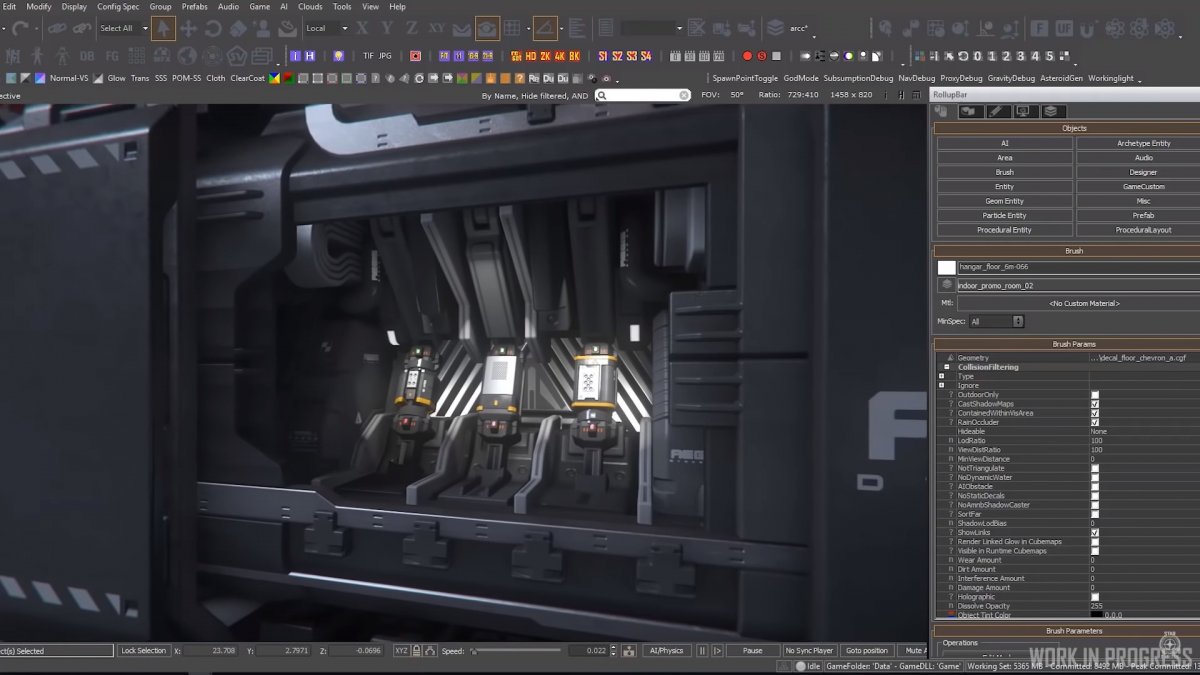Open the Prefabs menu

[195, 6]
